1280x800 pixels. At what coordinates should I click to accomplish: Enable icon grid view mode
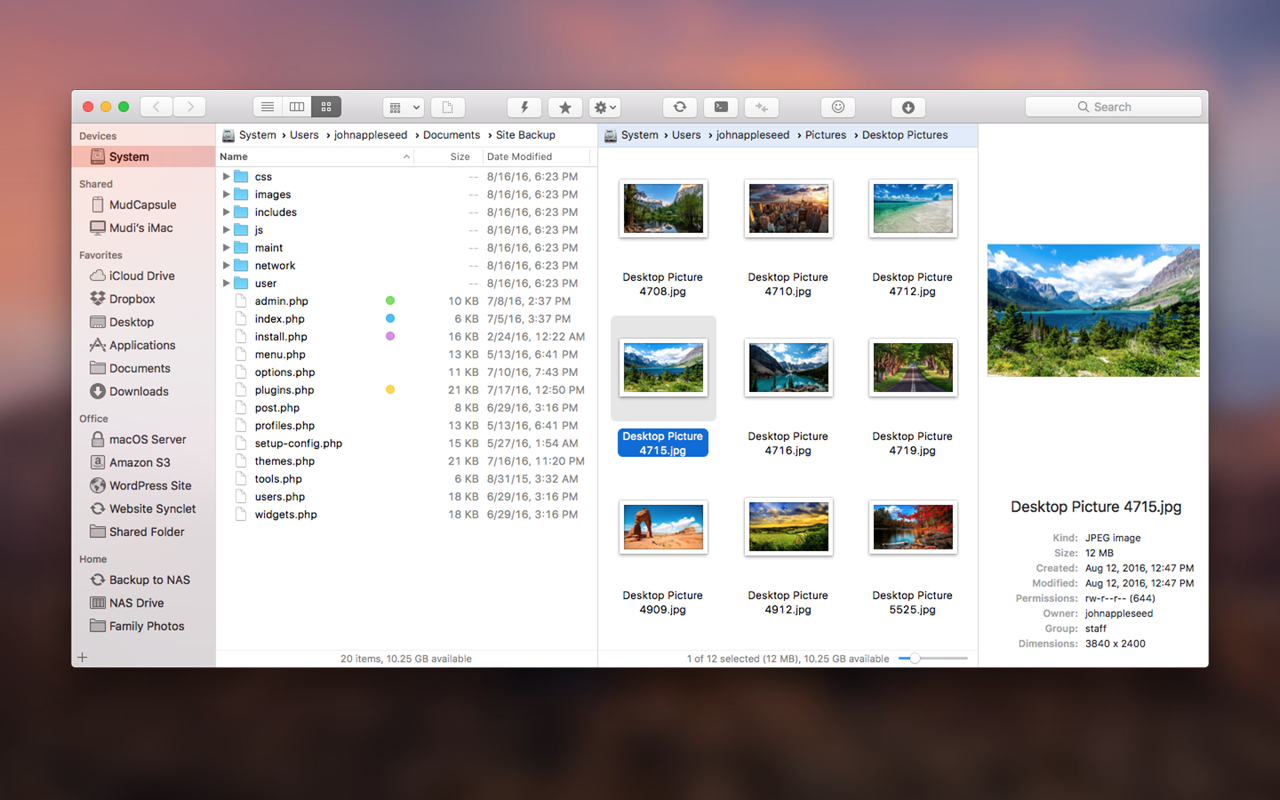[x=326, y=107]
